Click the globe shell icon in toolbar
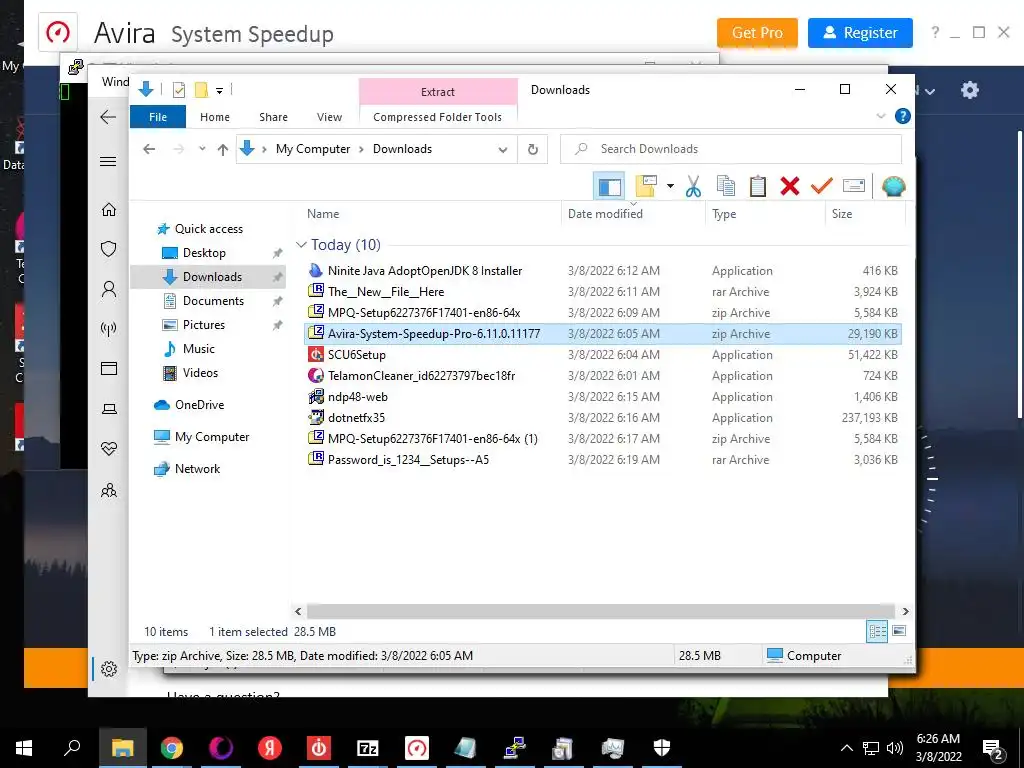 click(893, 187)
